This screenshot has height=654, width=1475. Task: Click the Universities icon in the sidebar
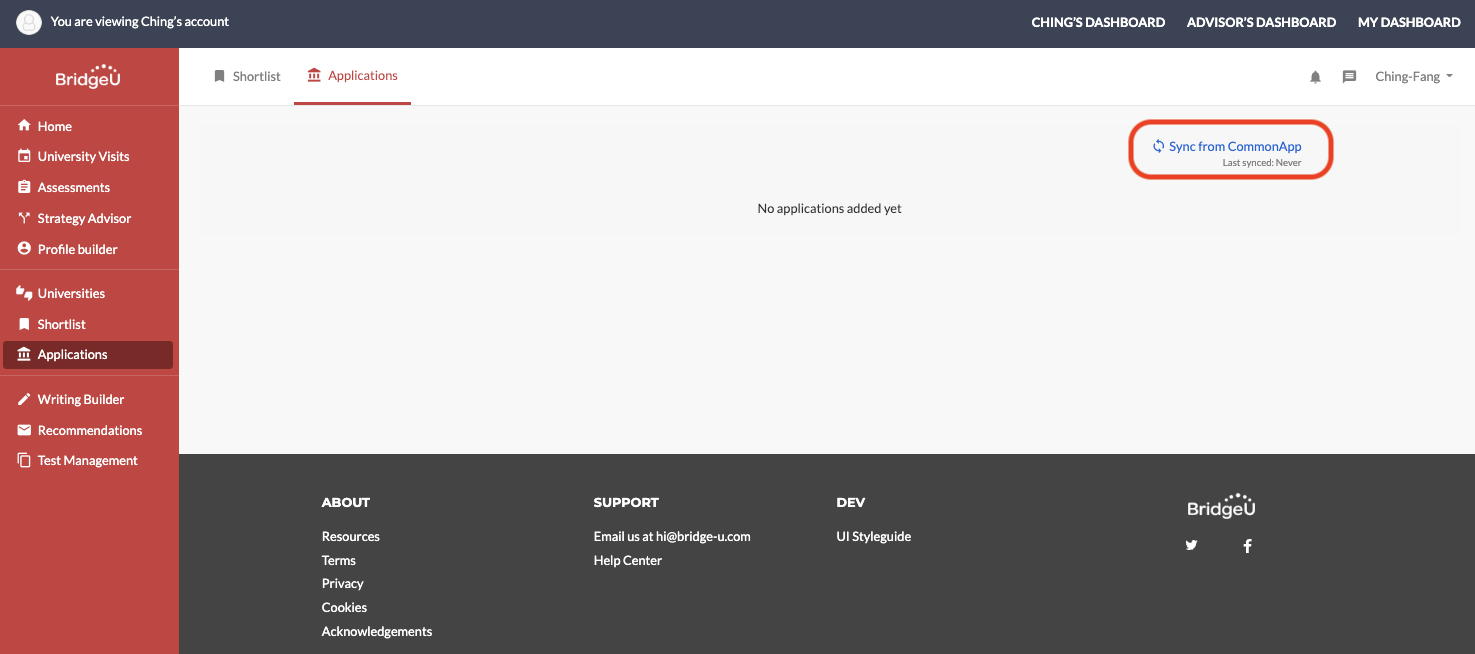pos(24,293)
